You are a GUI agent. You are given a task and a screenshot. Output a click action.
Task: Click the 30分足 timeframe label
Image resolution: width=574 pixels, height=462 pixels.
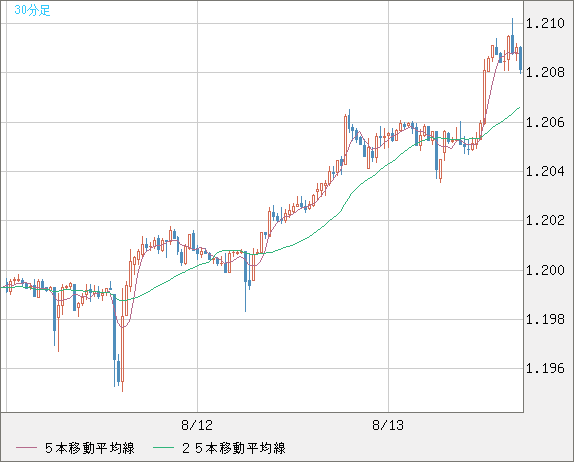[x=32, y=10]
